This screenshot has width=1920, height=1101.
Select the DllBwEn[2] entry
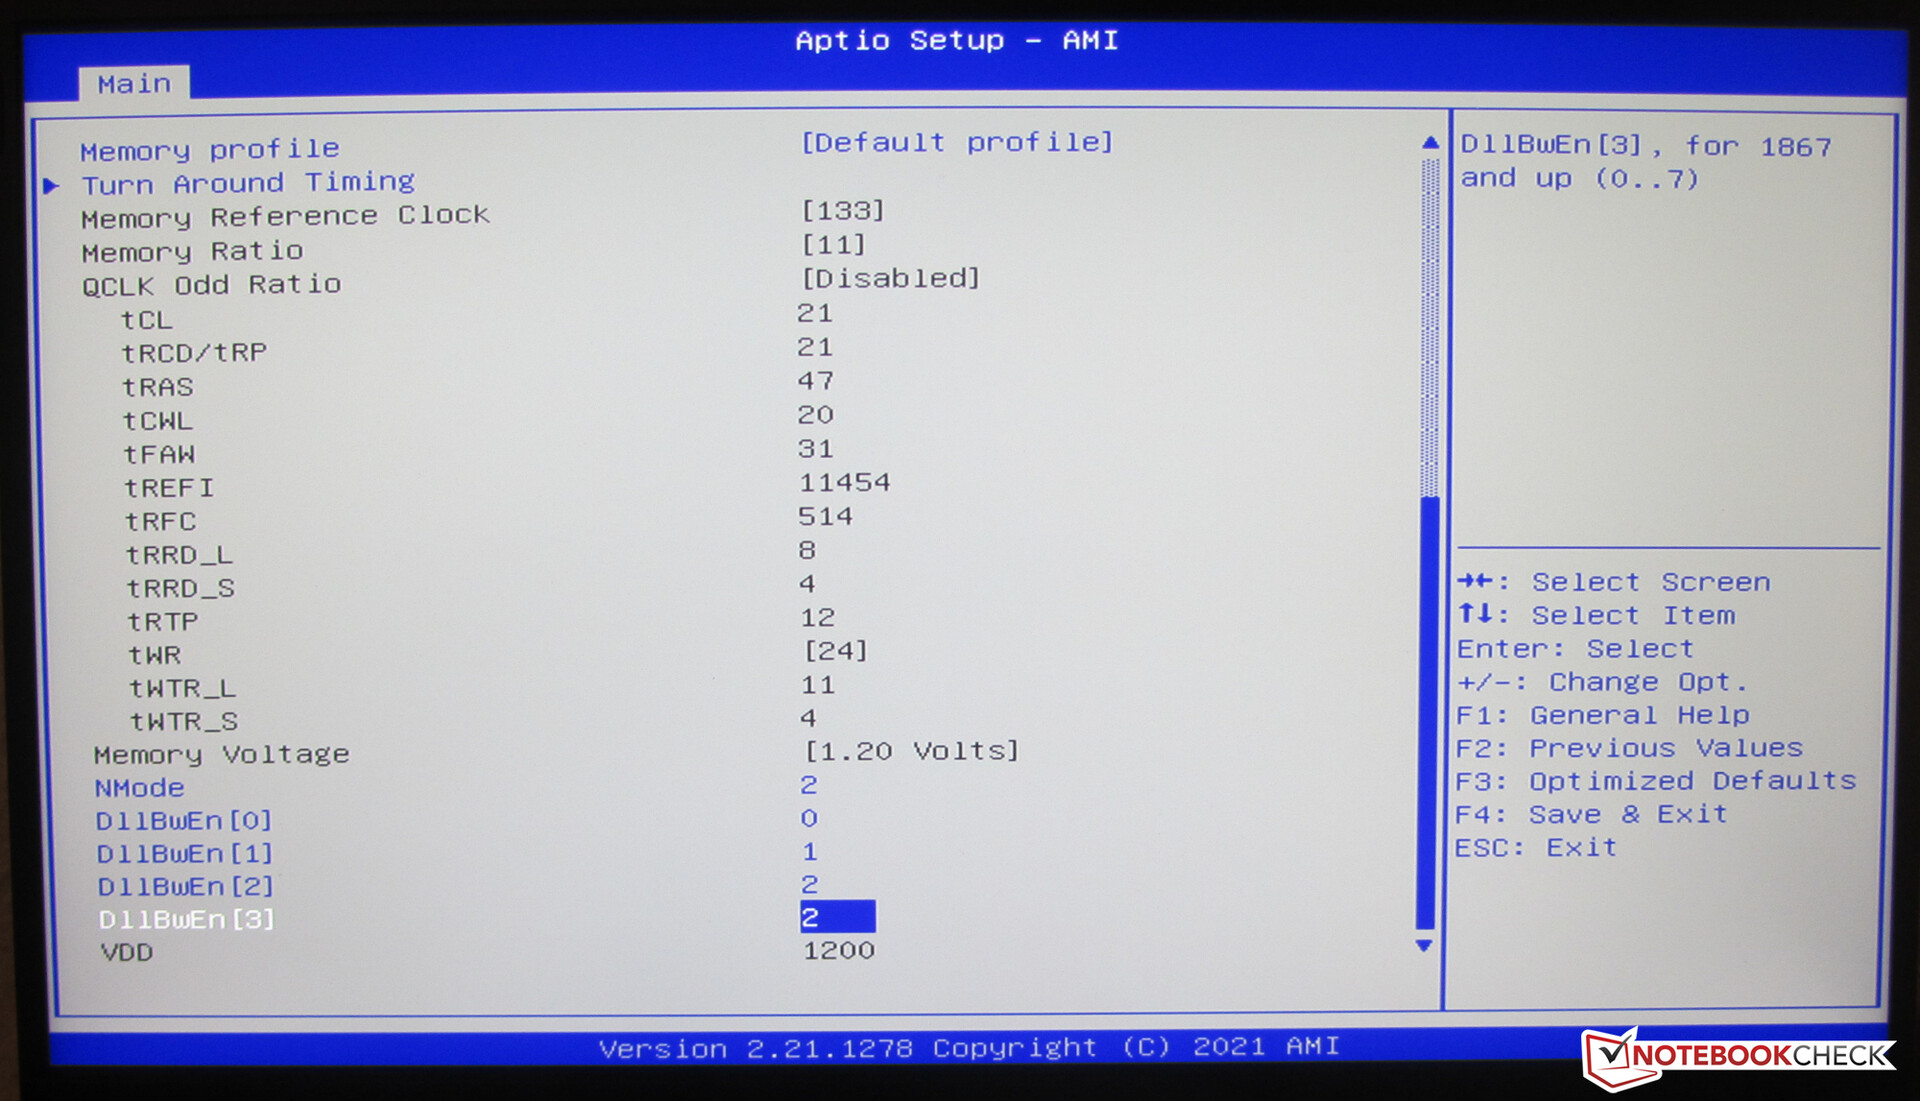(x=185, y=887)
